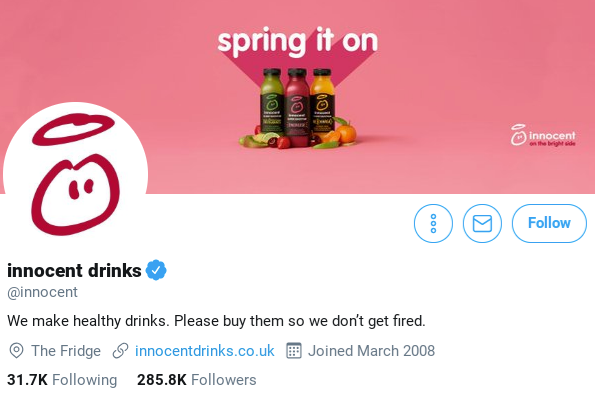Screen dimensions: 595x395
Task: Click the smoothie bottles in the banner
Action: [298, 108]
